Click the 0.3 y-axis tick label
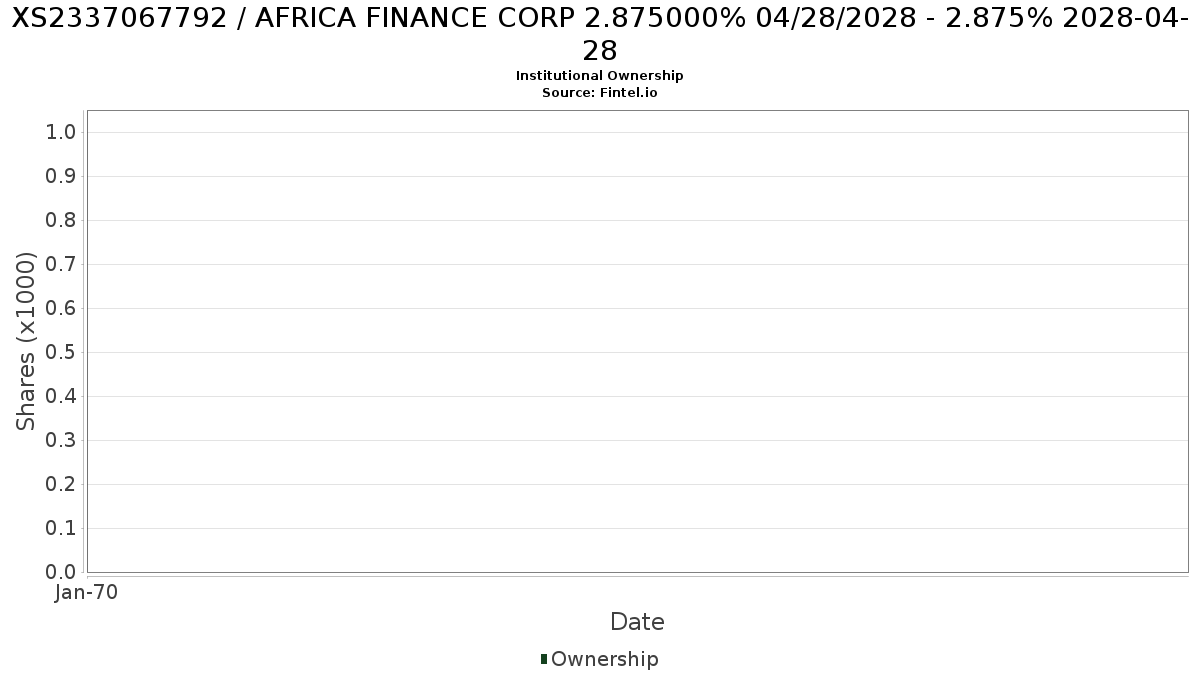This screenshot has width=1200, height=675. pyautogui.click(x=61, y=440)
